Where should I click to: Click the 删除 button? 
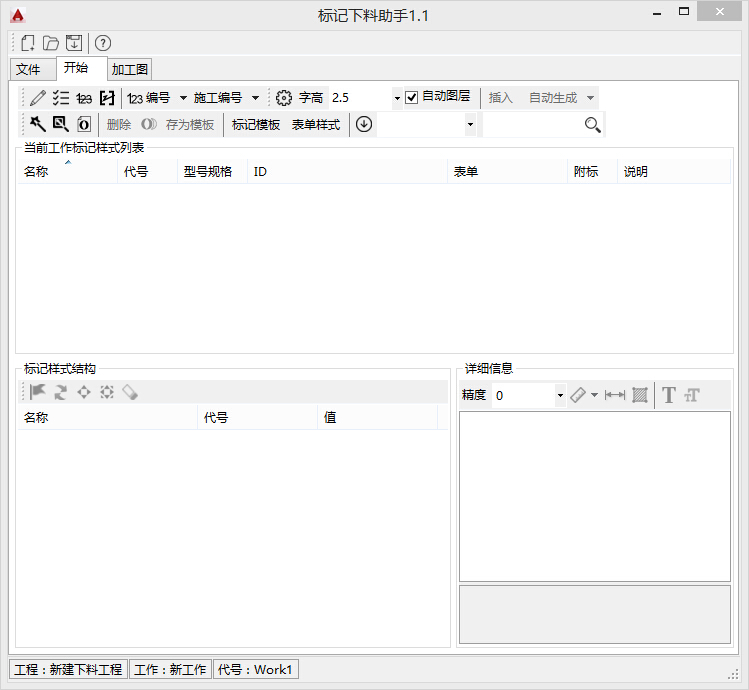(x=119, y=124)
